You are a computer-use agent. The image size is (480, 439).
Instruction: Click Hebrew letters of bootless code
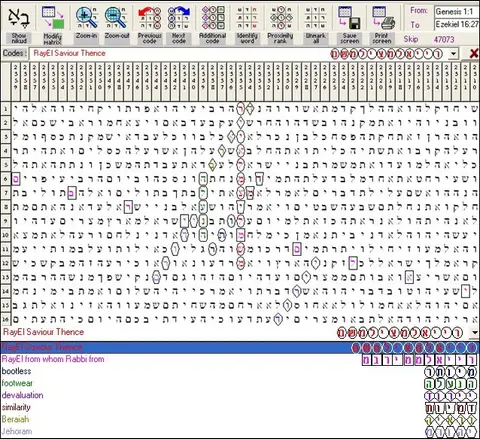[x=451, y=372]
